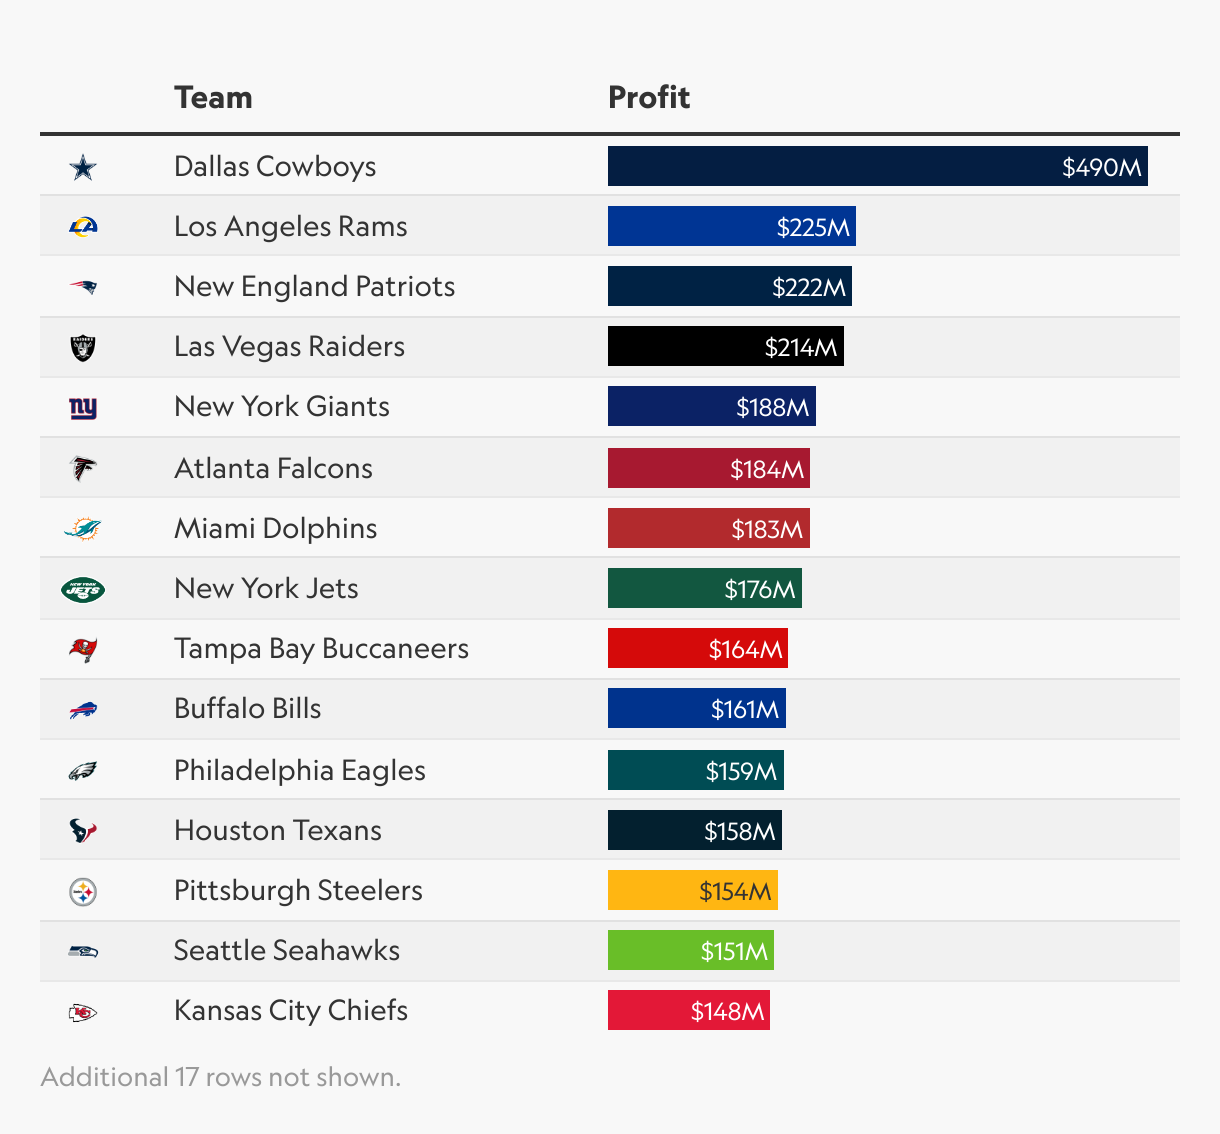Click the New England Patriots logo
Viewport: 1220px width, 1134px height.
83,287
